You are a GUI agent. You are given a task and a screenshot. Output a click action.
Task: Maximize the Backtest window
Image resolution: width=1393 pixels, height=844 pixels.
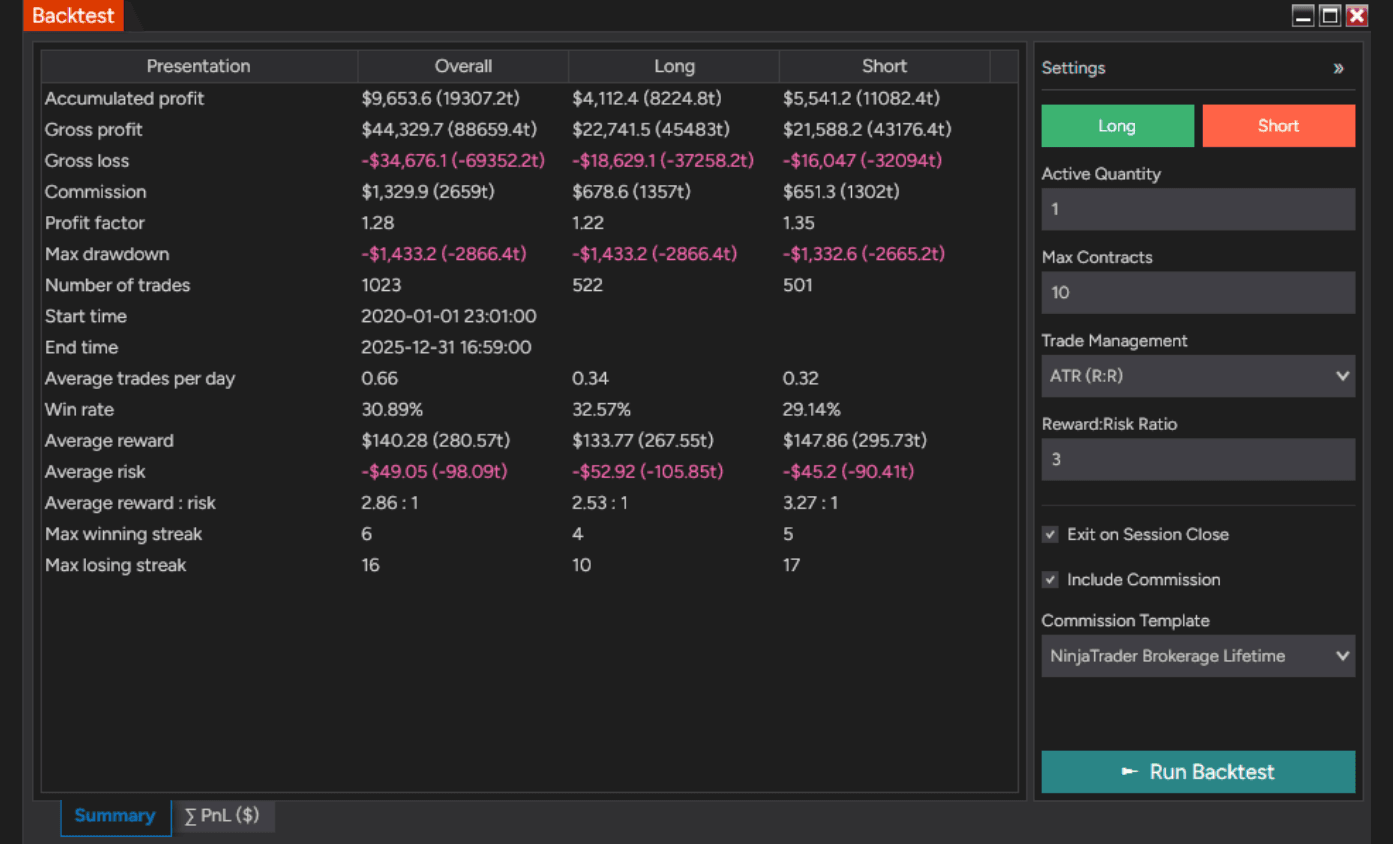tap(1330, 15)
